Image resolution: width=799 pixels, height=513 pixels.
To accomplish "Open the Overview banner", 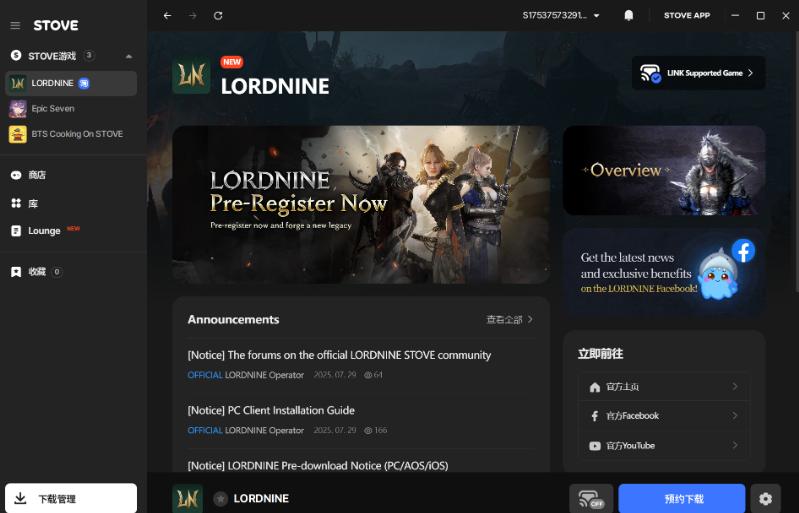I will coord(664,170).
